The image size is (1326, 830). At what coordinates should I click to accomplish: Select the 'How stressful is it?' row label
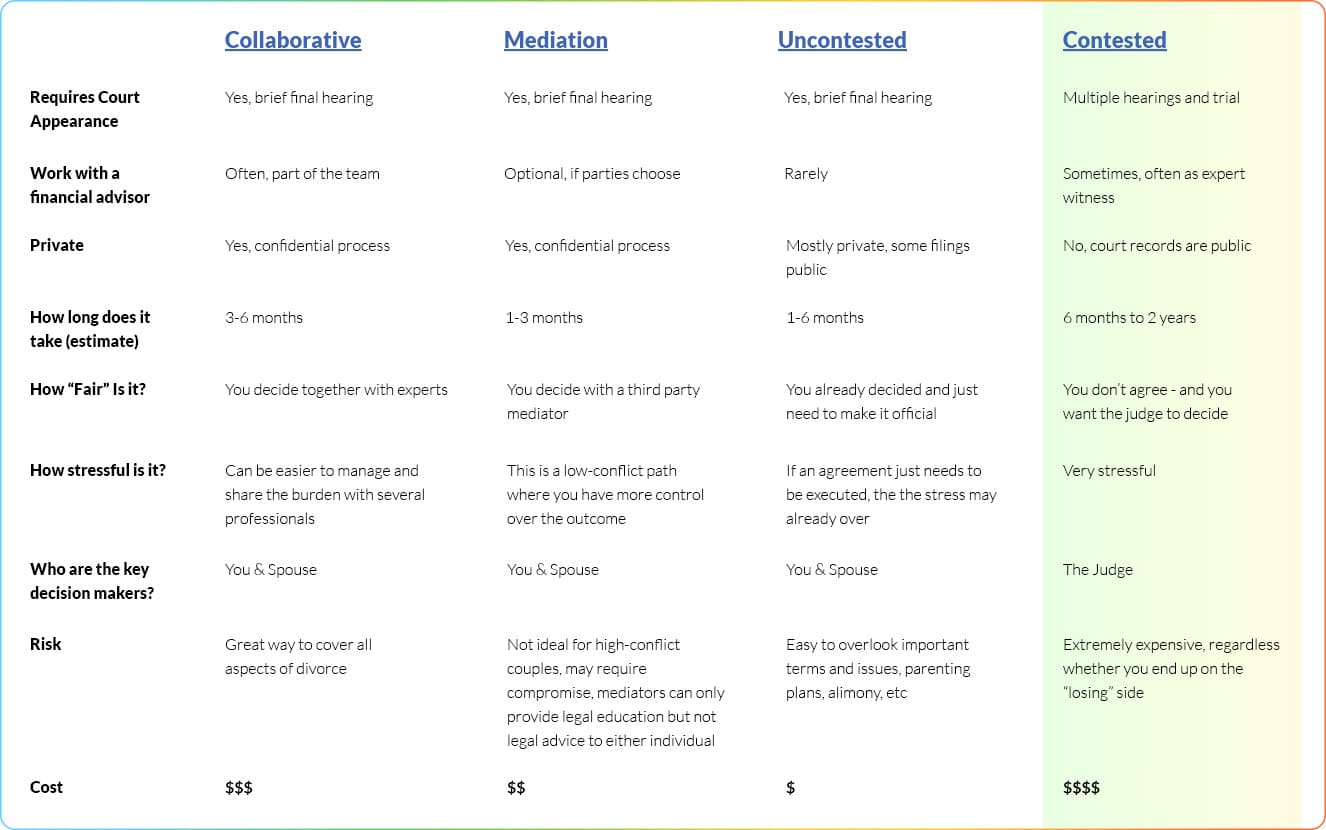coord(97,470)
